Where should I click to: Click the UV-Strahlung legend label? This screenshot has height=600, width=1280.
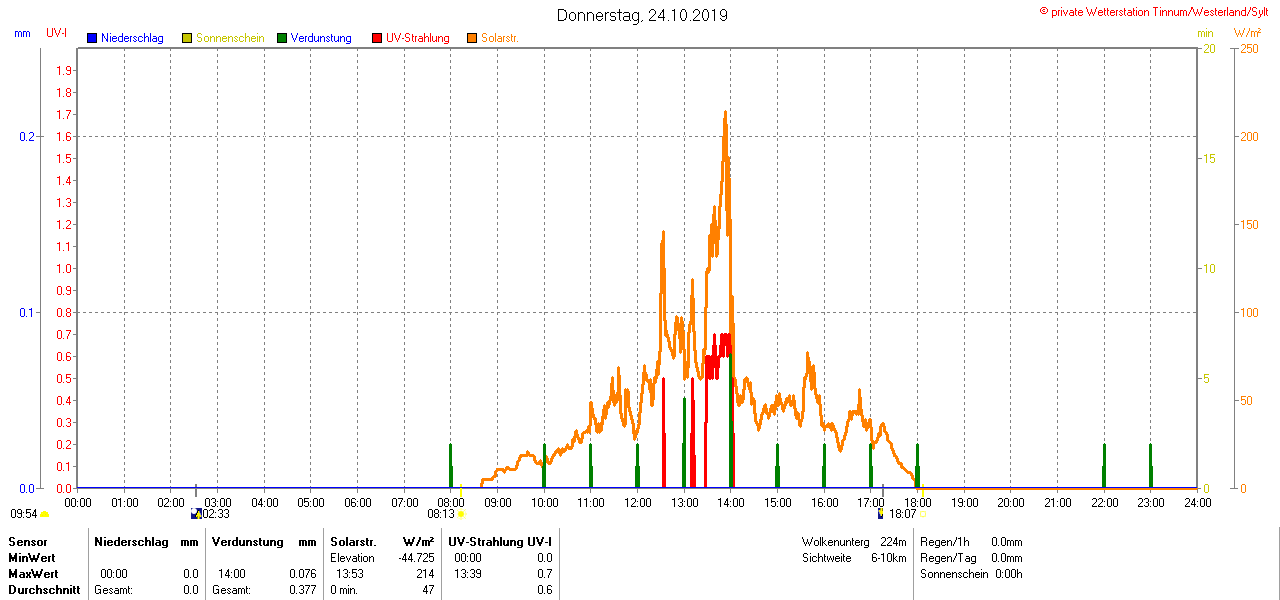pos(418,38)
